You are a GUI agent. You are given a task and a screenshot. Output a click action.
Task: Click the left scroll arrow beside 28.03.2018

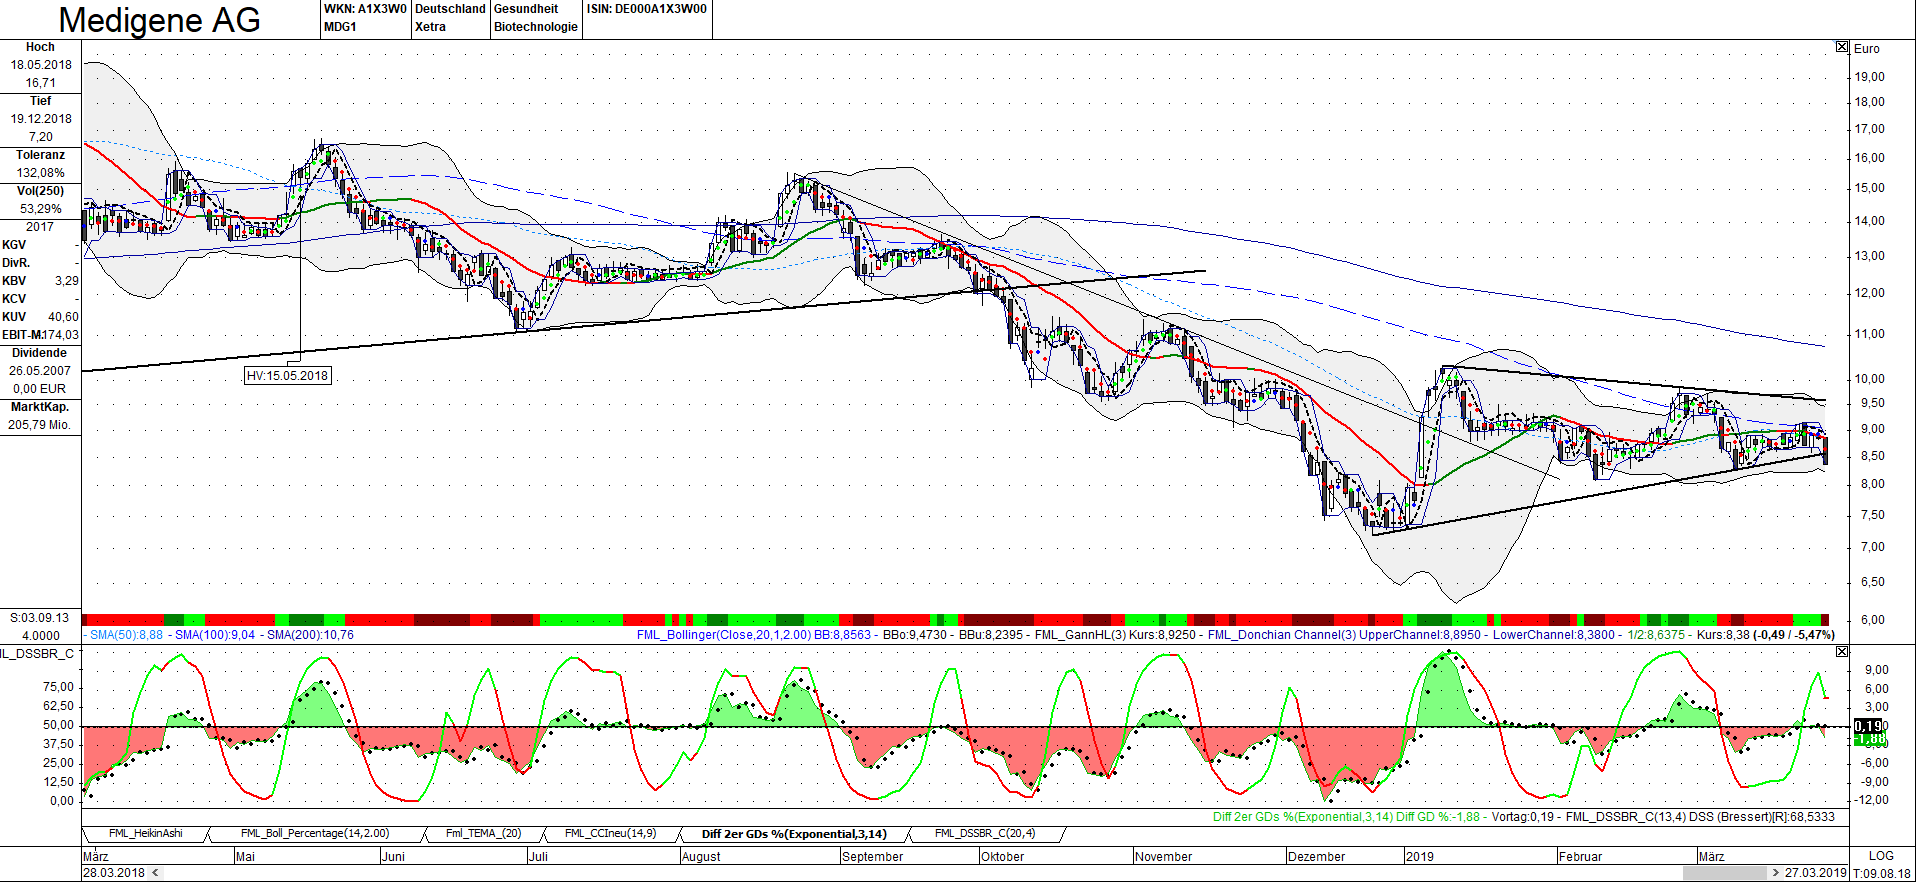tap(155, 873)
